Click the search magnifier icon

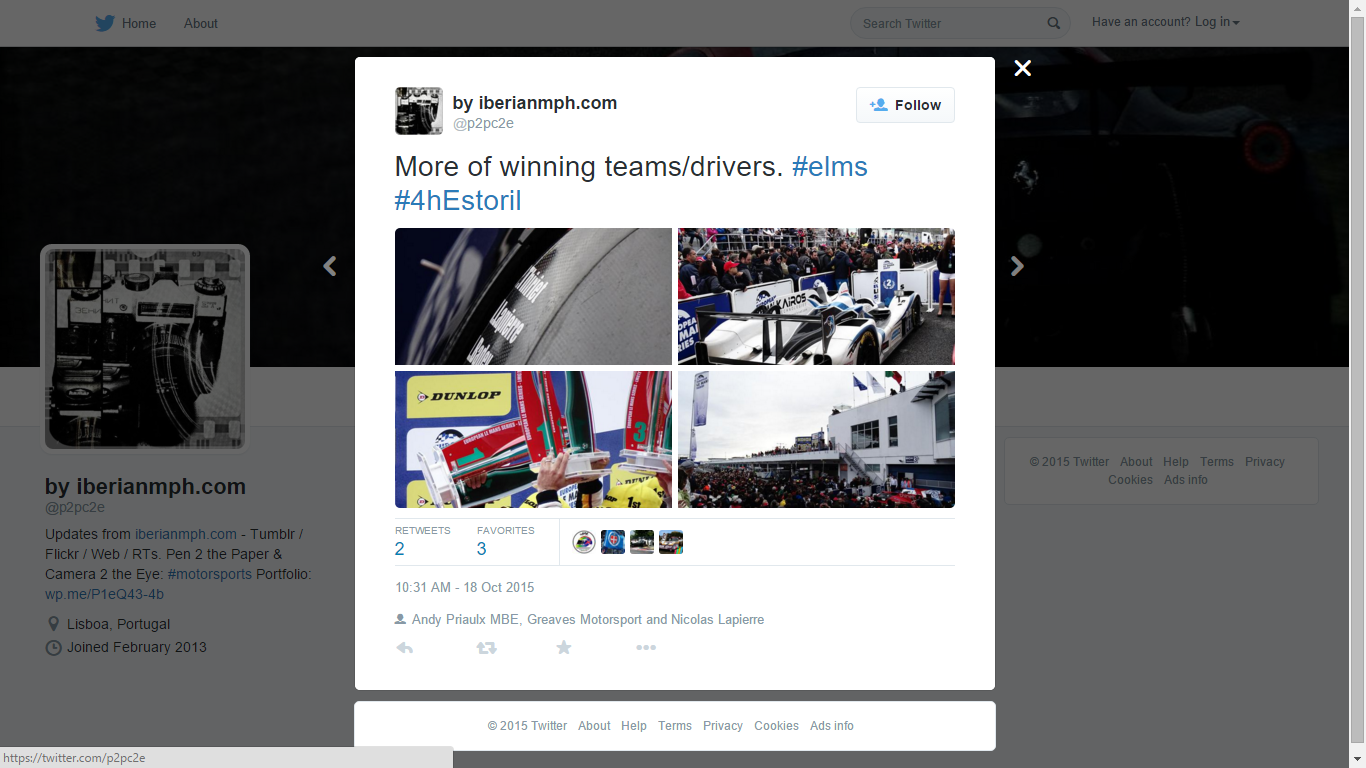click(x=1054, y=23)
